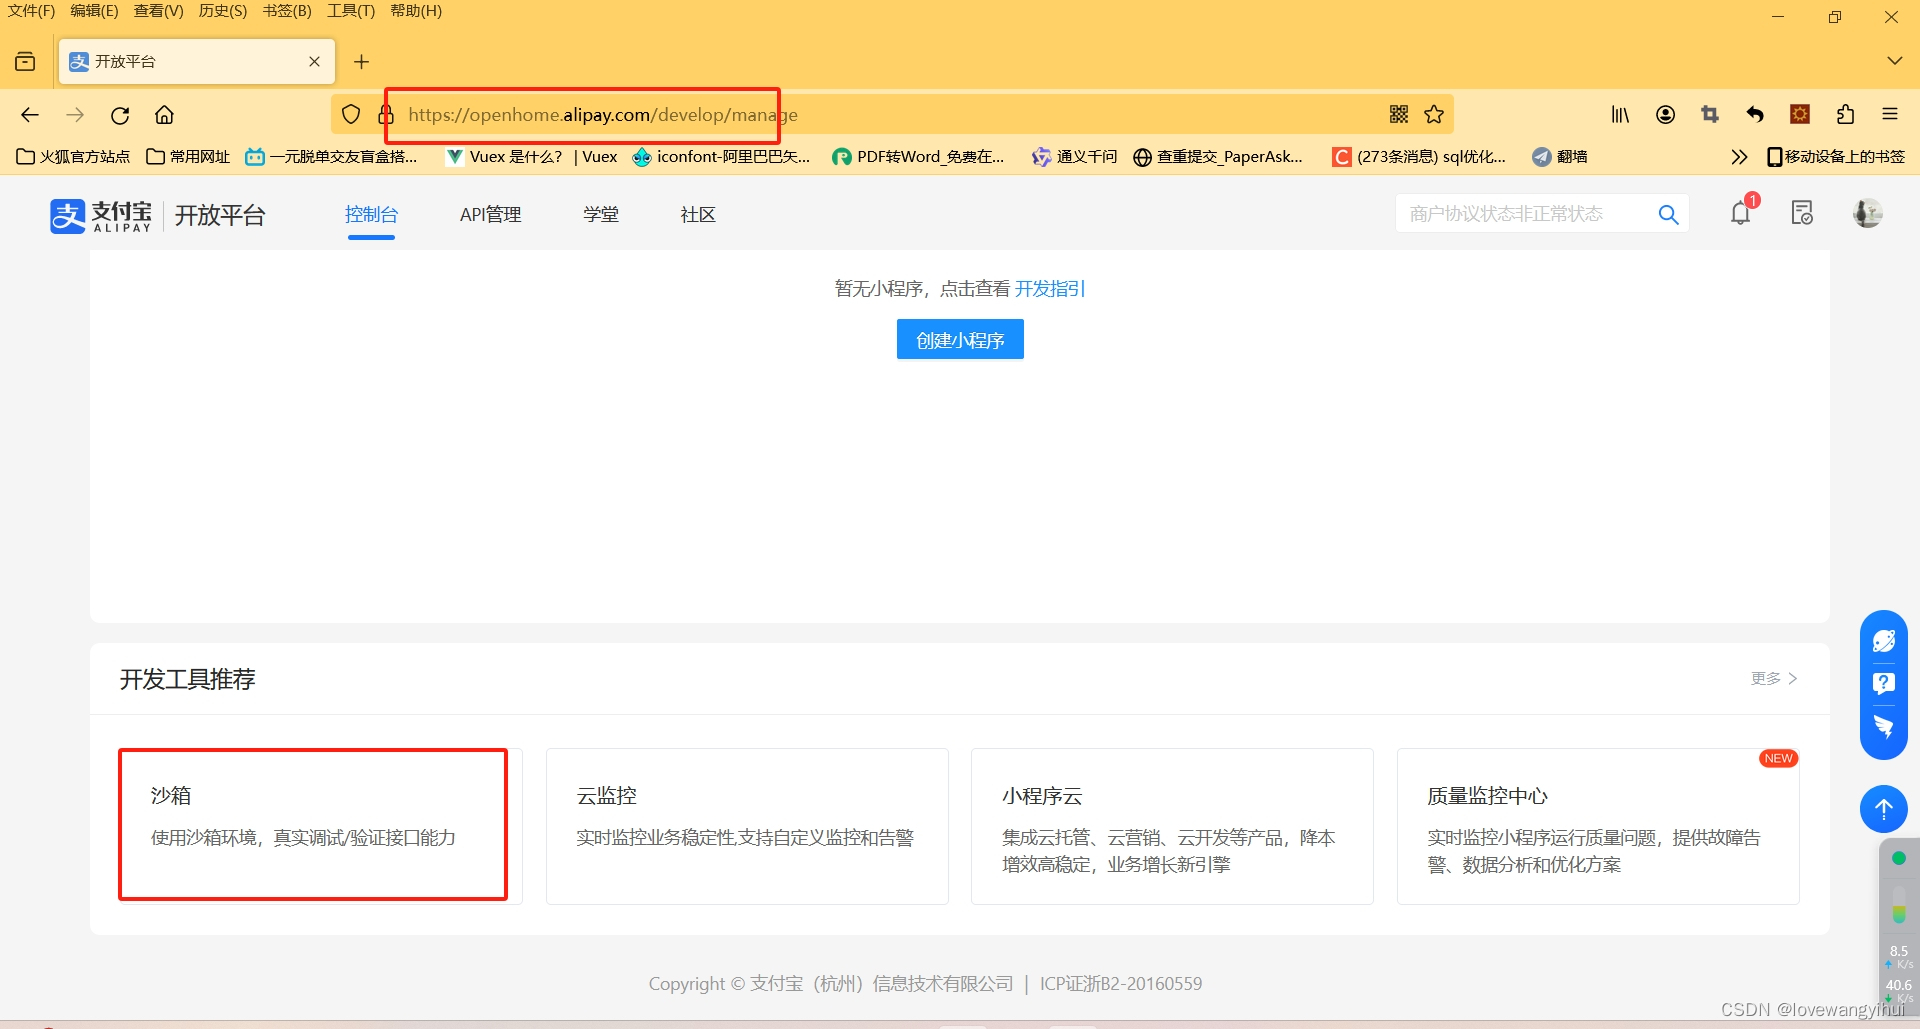This screenshot has width=1920, height=1029.
Task: Open the 火狐官方站点 bookmark folder
Action: tap(73, 157)
